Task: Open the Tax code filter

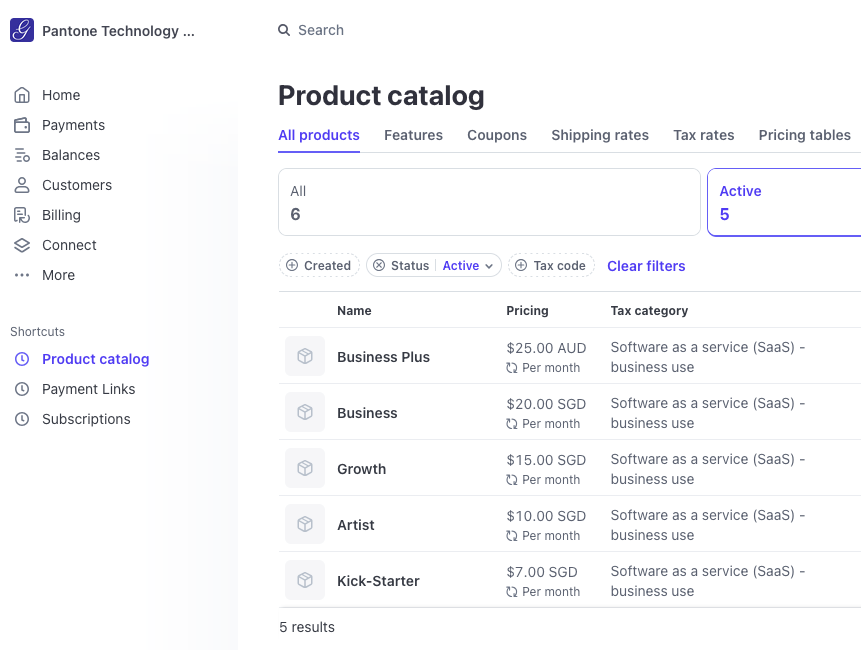Action: tap(550, 265)
